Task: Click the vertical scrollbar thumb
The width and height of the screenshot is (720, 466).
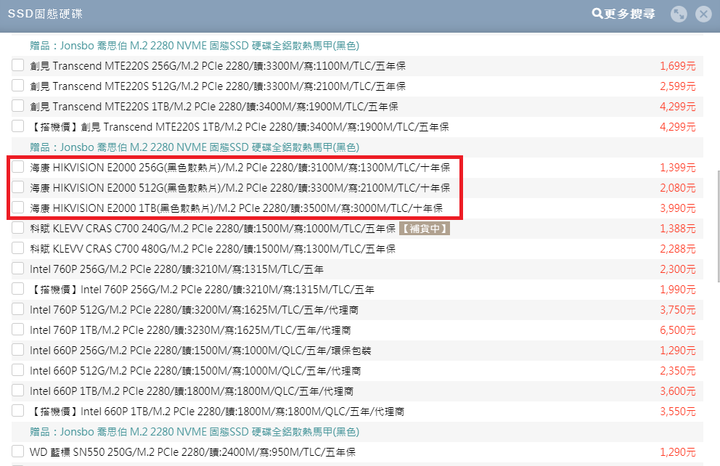Action: click(x=718, y=226)
